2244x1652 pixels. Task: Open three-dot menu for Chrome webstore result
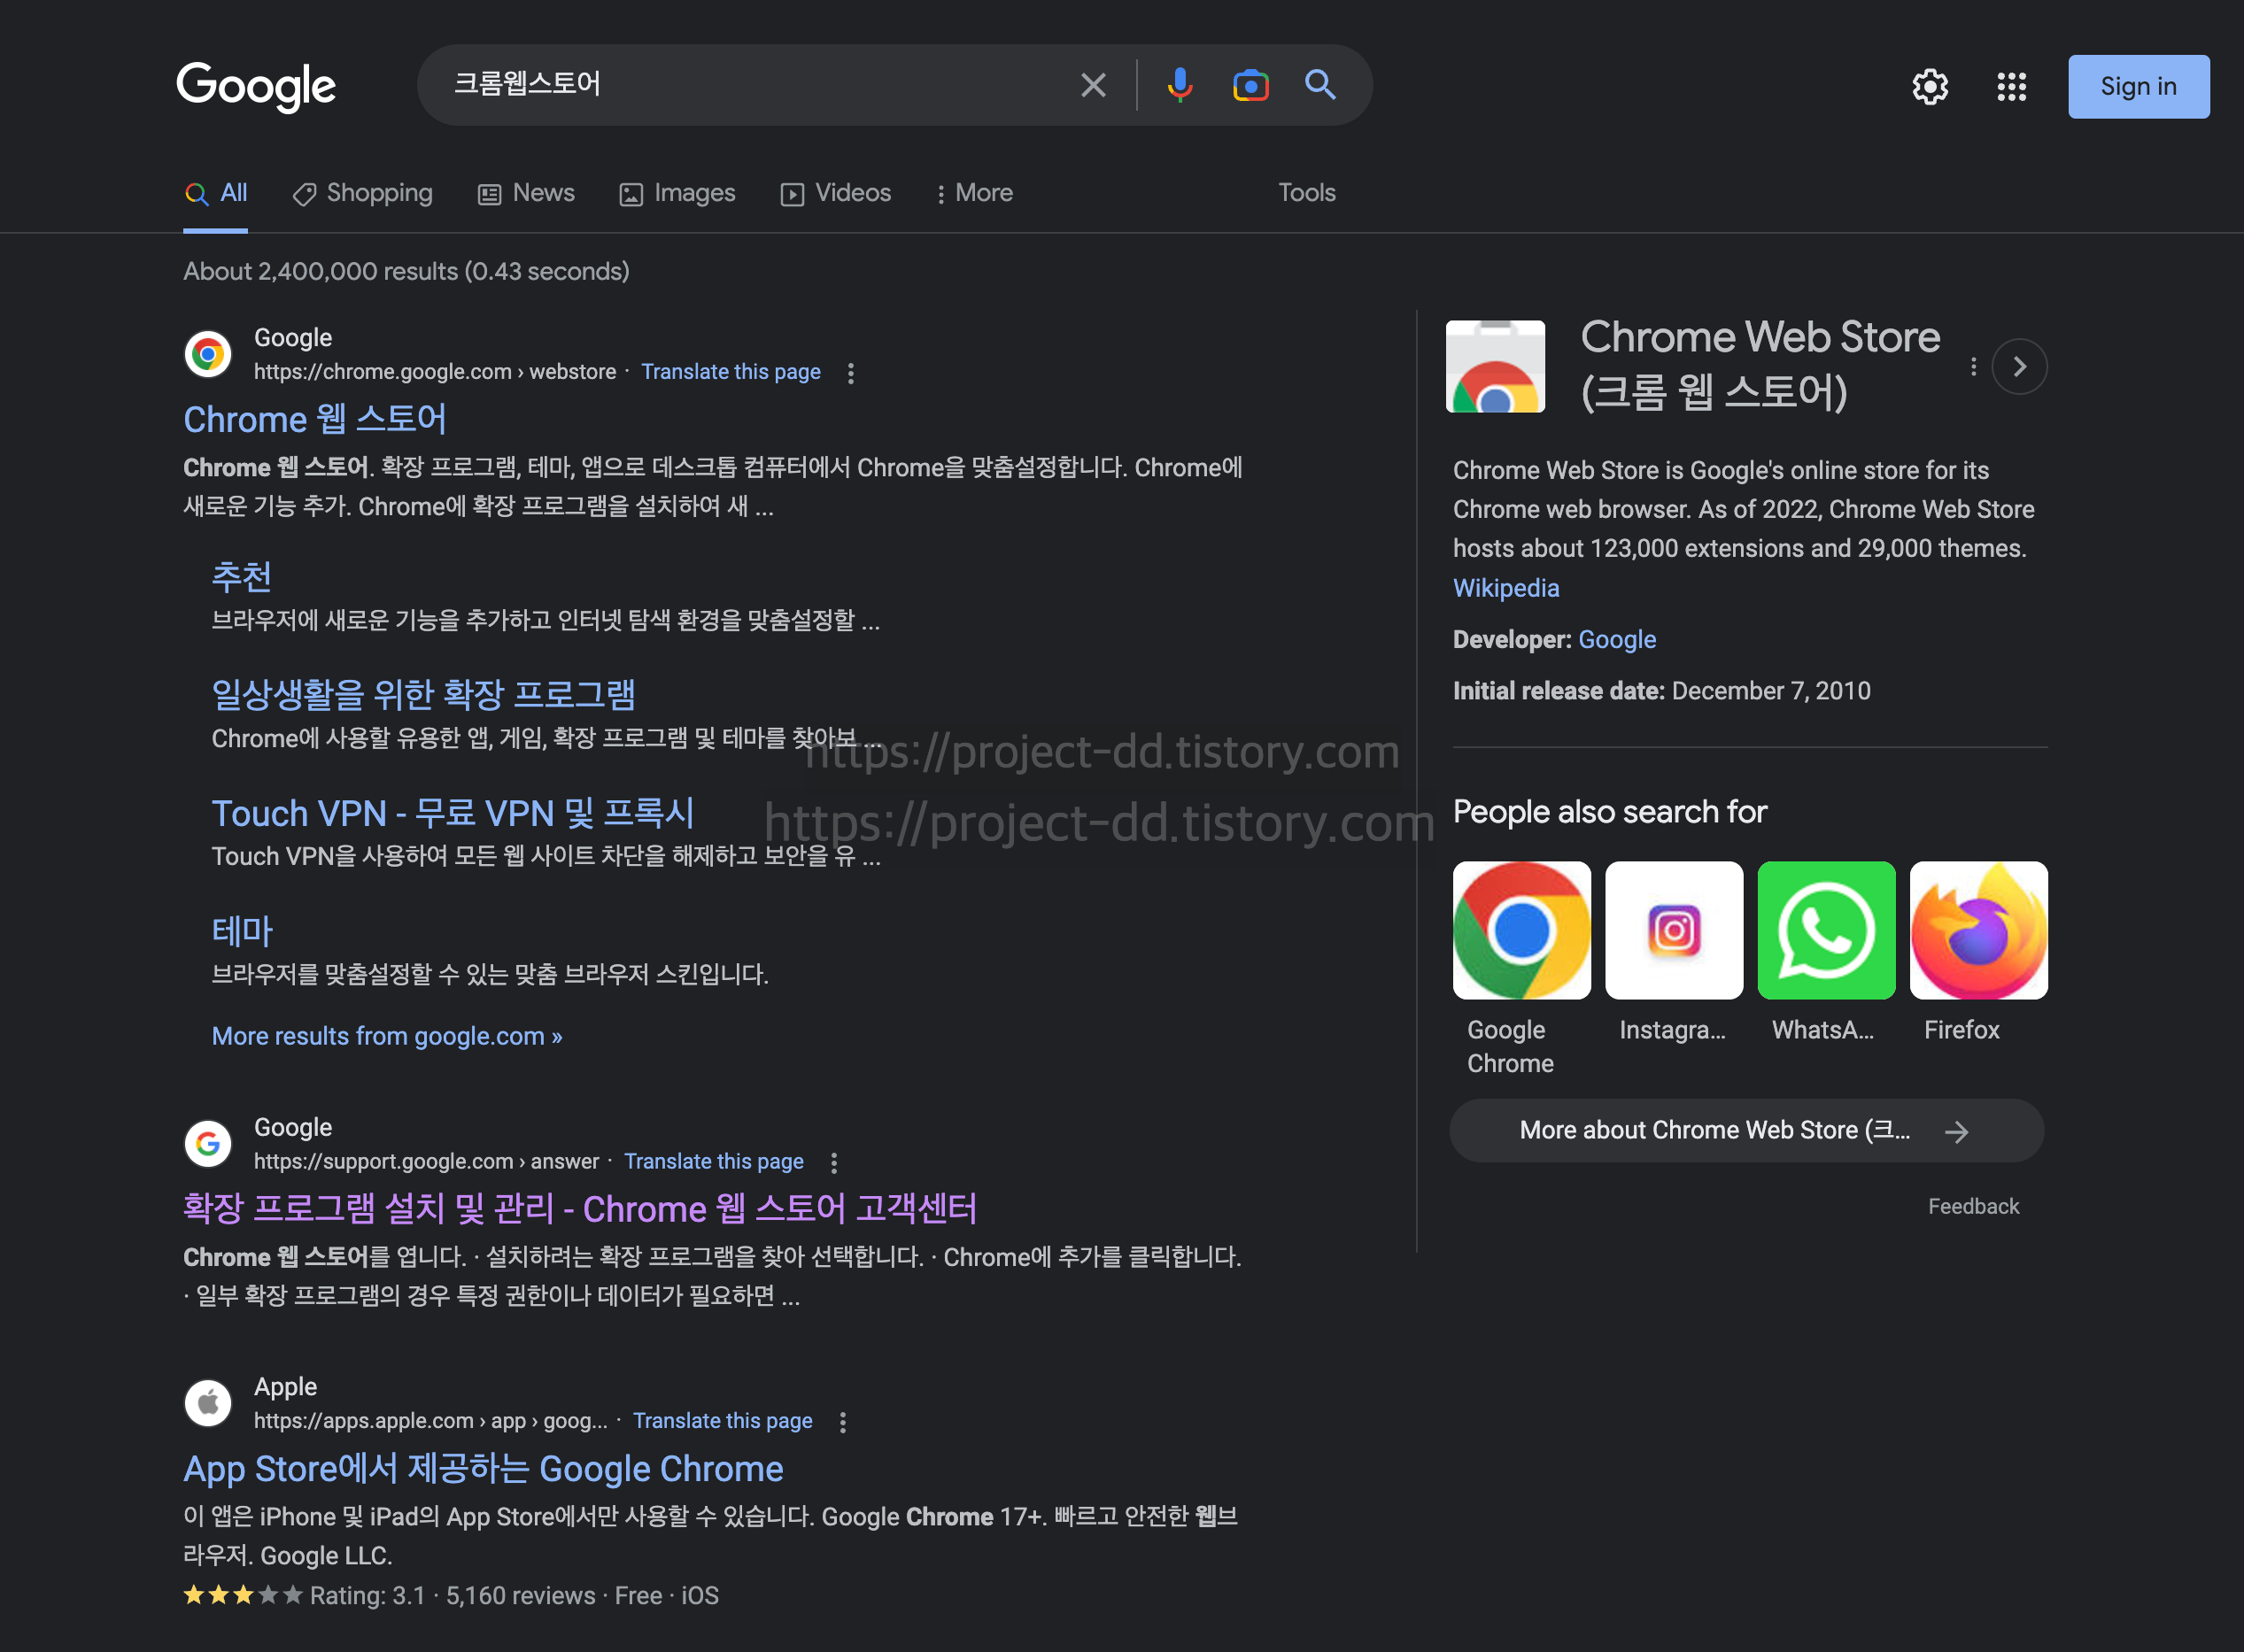coord(851,373)
